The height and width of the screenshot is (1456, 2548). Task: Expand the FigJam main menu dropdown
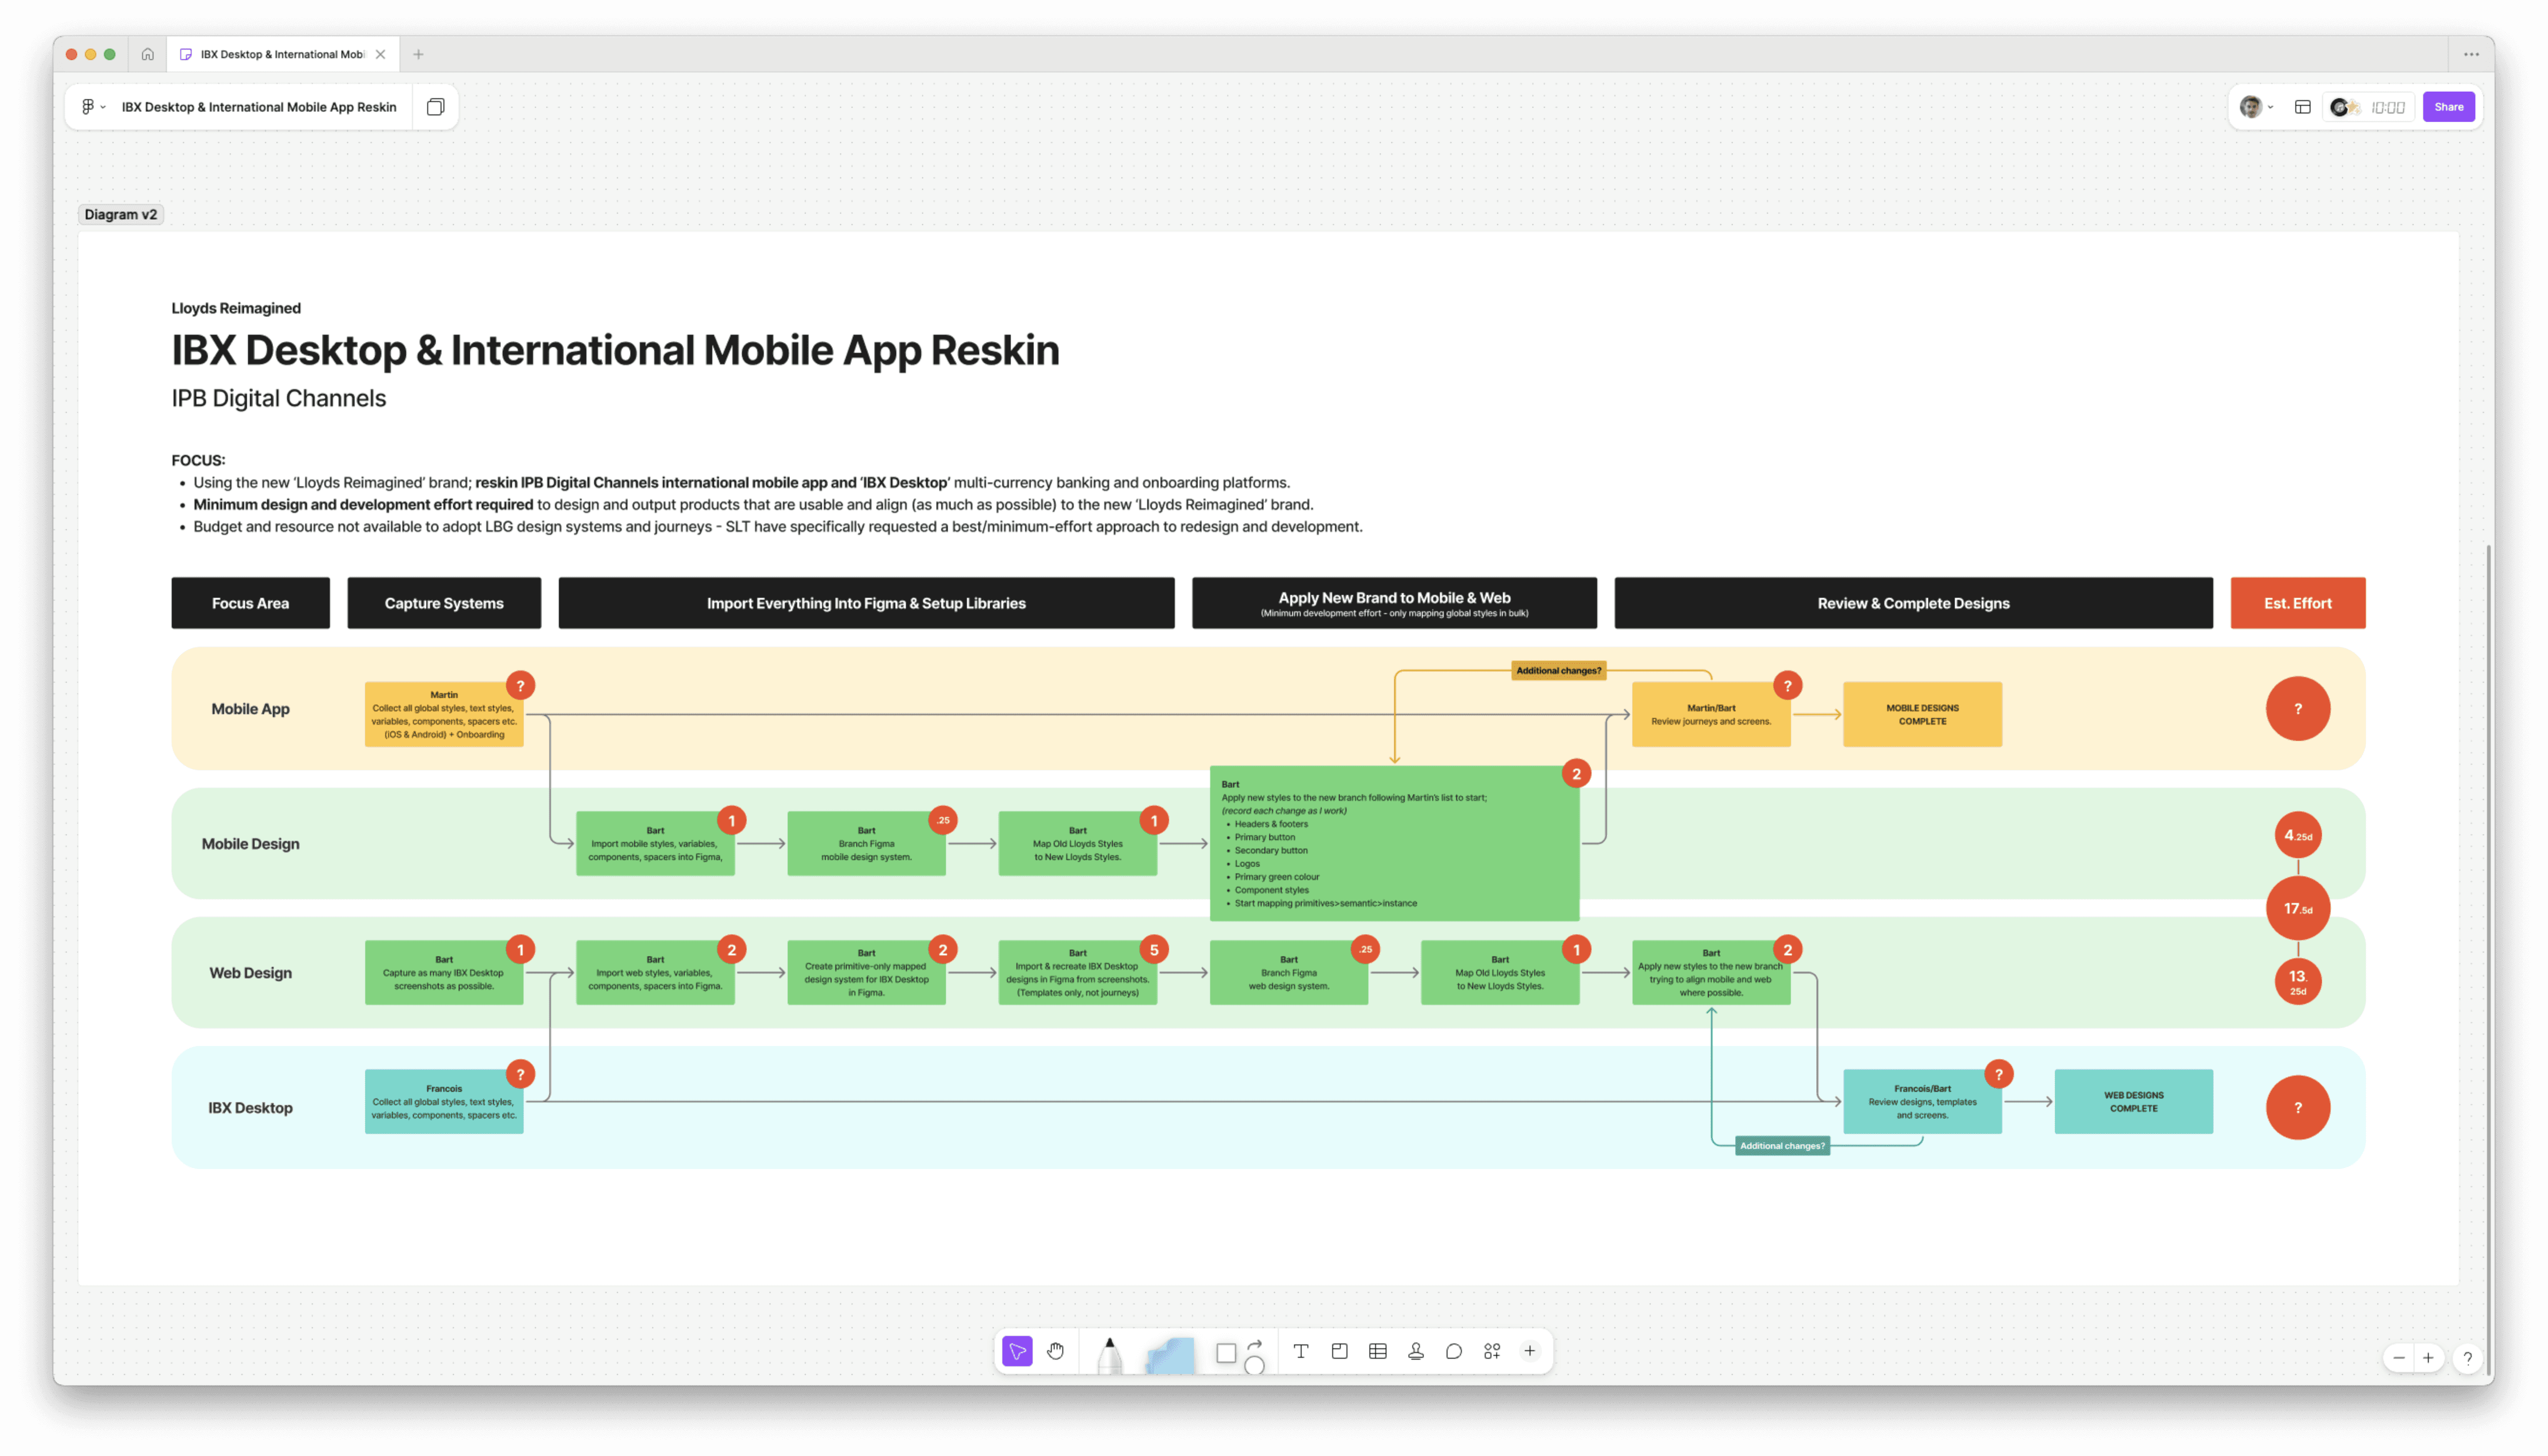tap(93, 107)
